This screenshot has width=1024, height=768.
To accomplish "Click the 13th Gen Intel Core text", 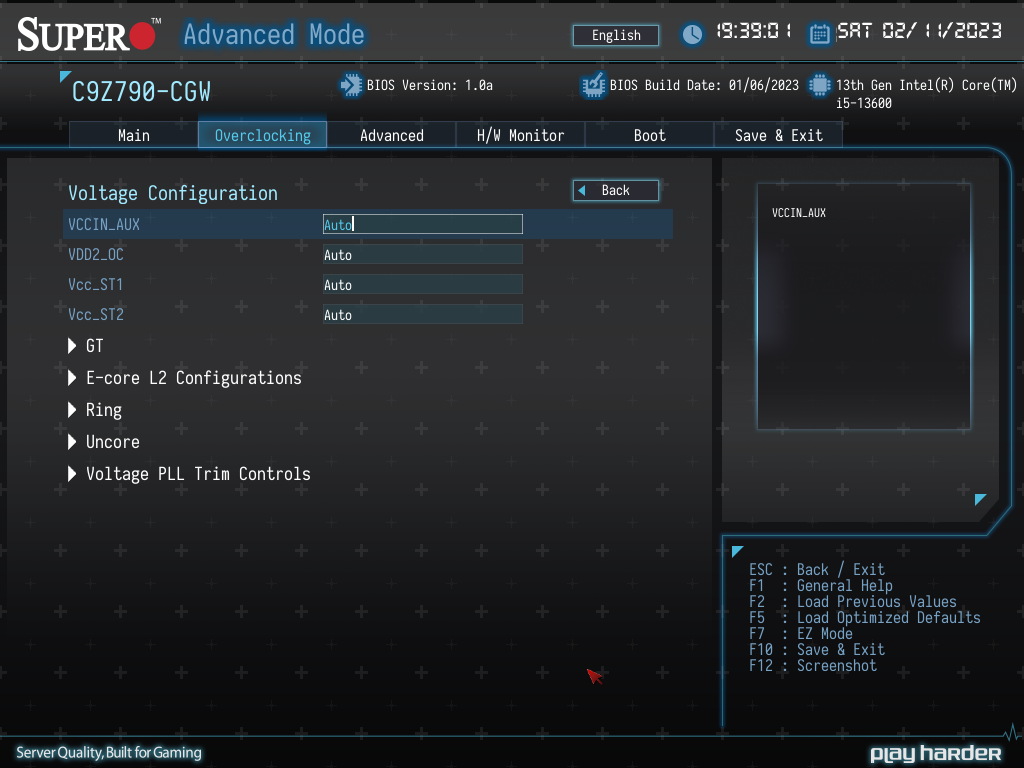I will (x=926, y=94).
